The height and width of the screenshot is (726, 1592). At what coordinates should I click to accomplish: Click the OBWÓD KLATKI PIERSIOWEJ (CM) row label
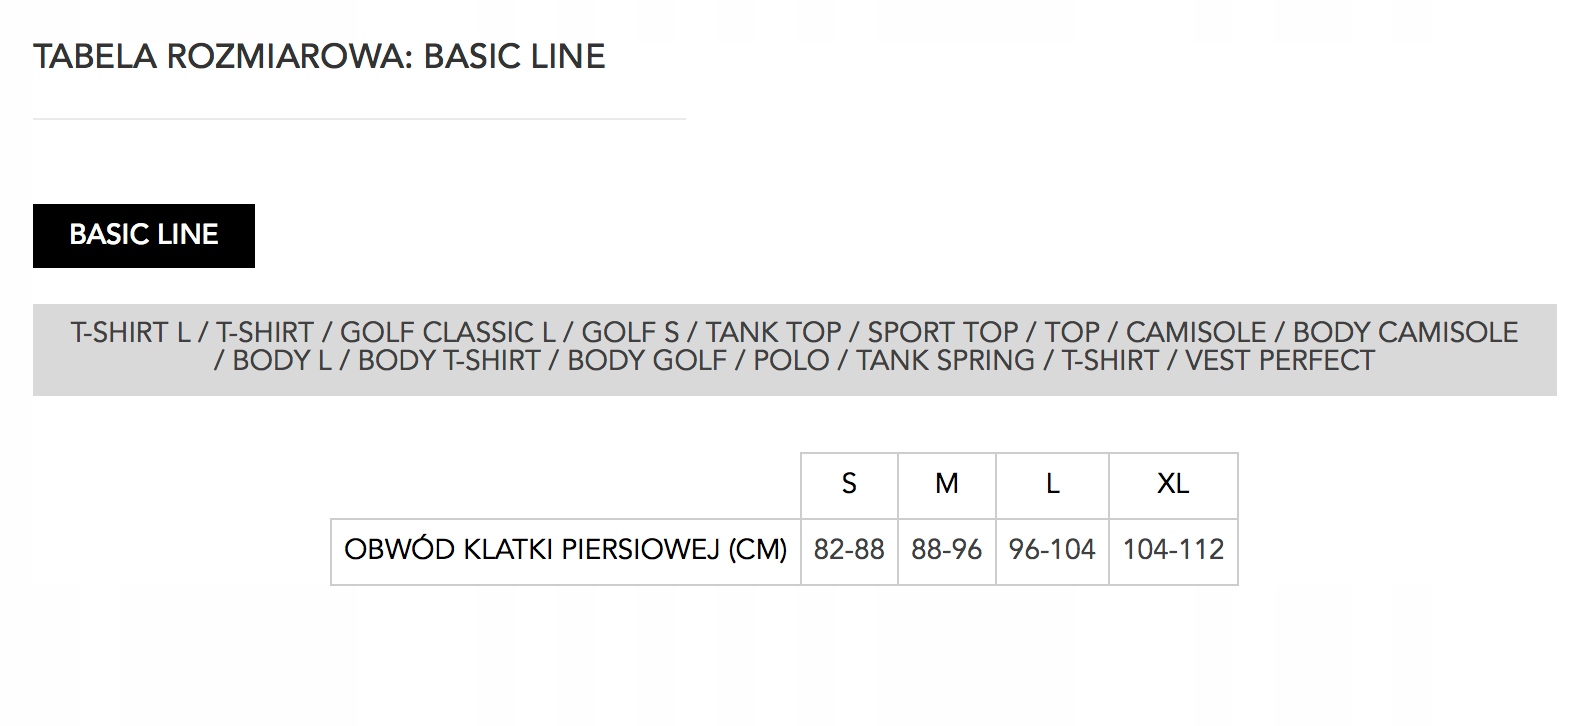click(566, 551)
